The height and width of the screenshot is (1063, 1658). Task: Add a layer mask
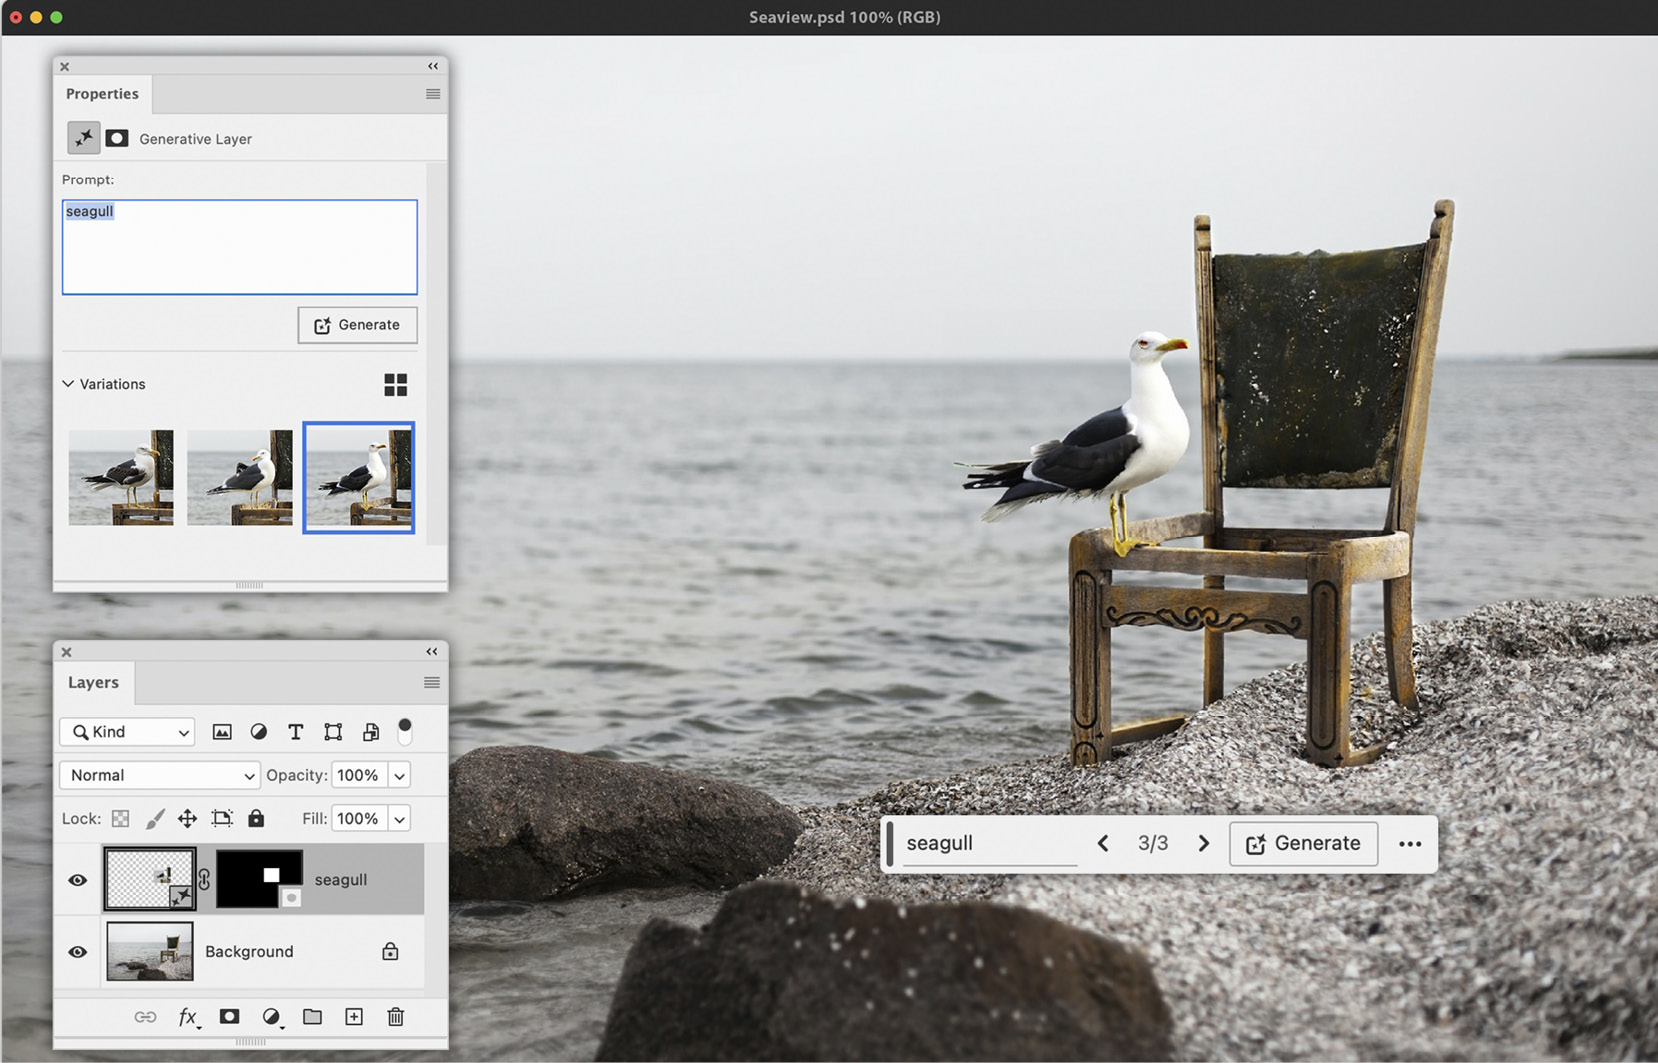click(x=229, y=1017)
